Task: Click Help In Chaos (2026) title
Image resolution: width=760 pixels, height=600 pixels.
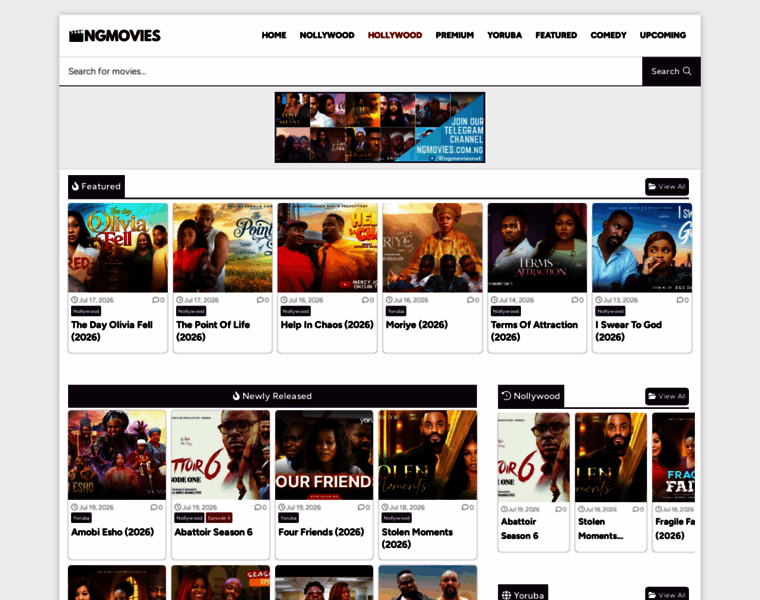Action: click(327, 325)
